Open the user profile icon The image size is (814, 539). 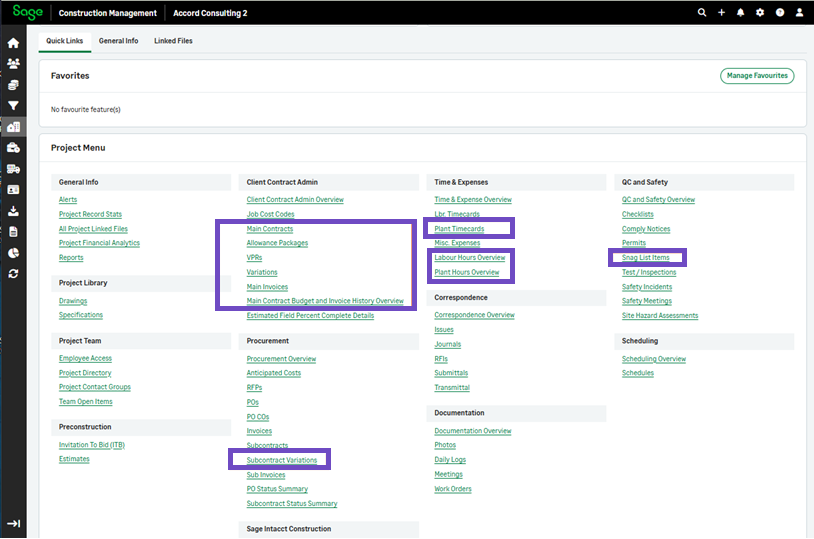(799, 13)
